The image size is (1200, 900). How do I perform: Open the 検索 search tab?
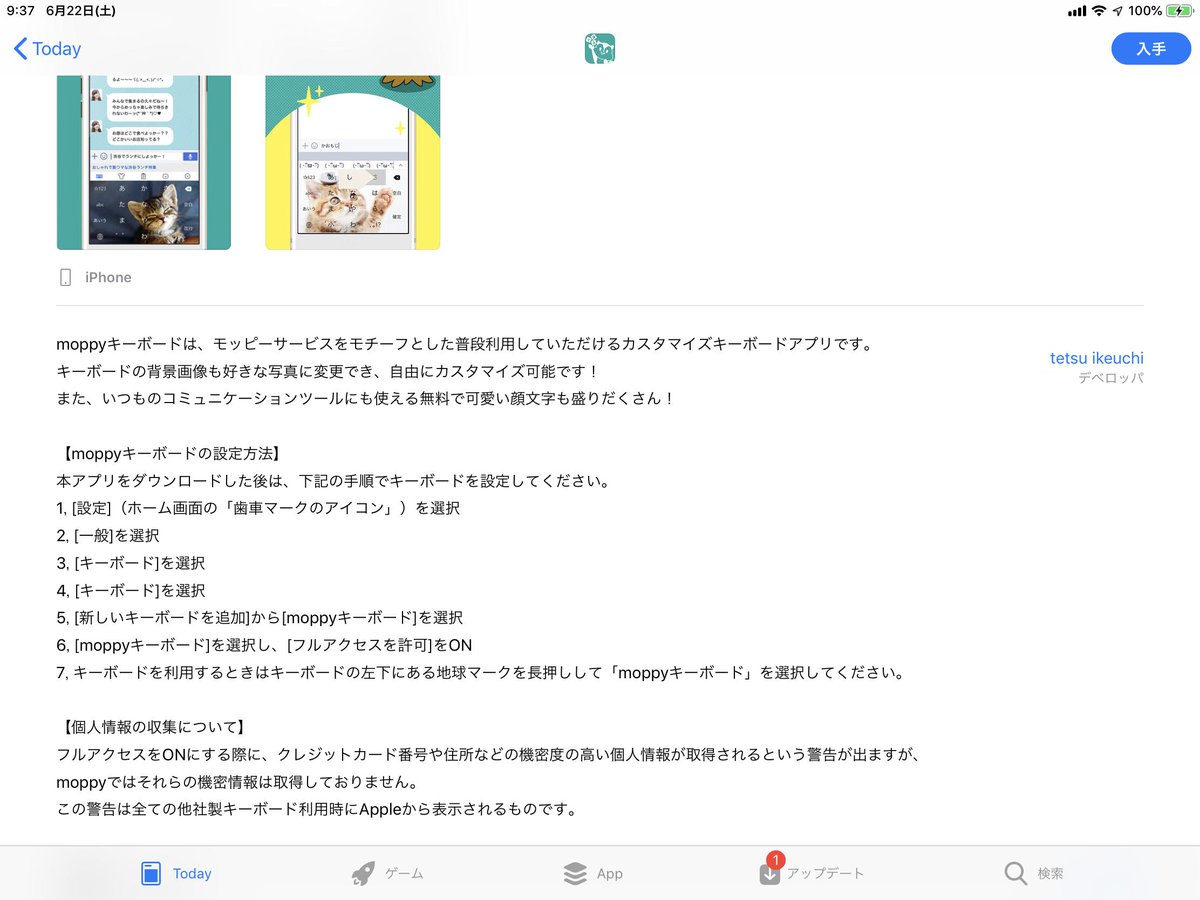1034,873
